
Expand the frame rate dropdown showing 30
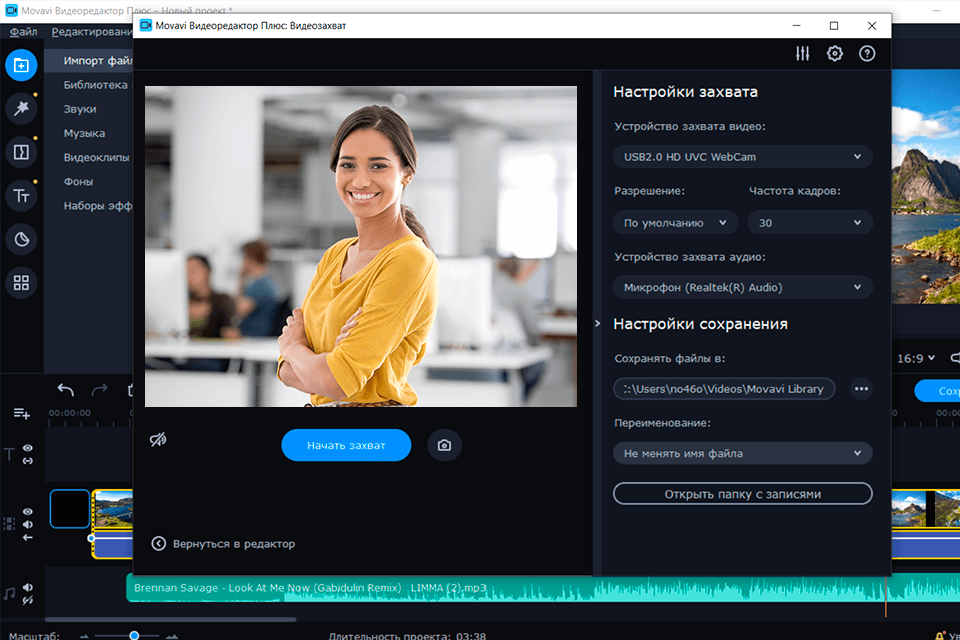tap(810, 223)
